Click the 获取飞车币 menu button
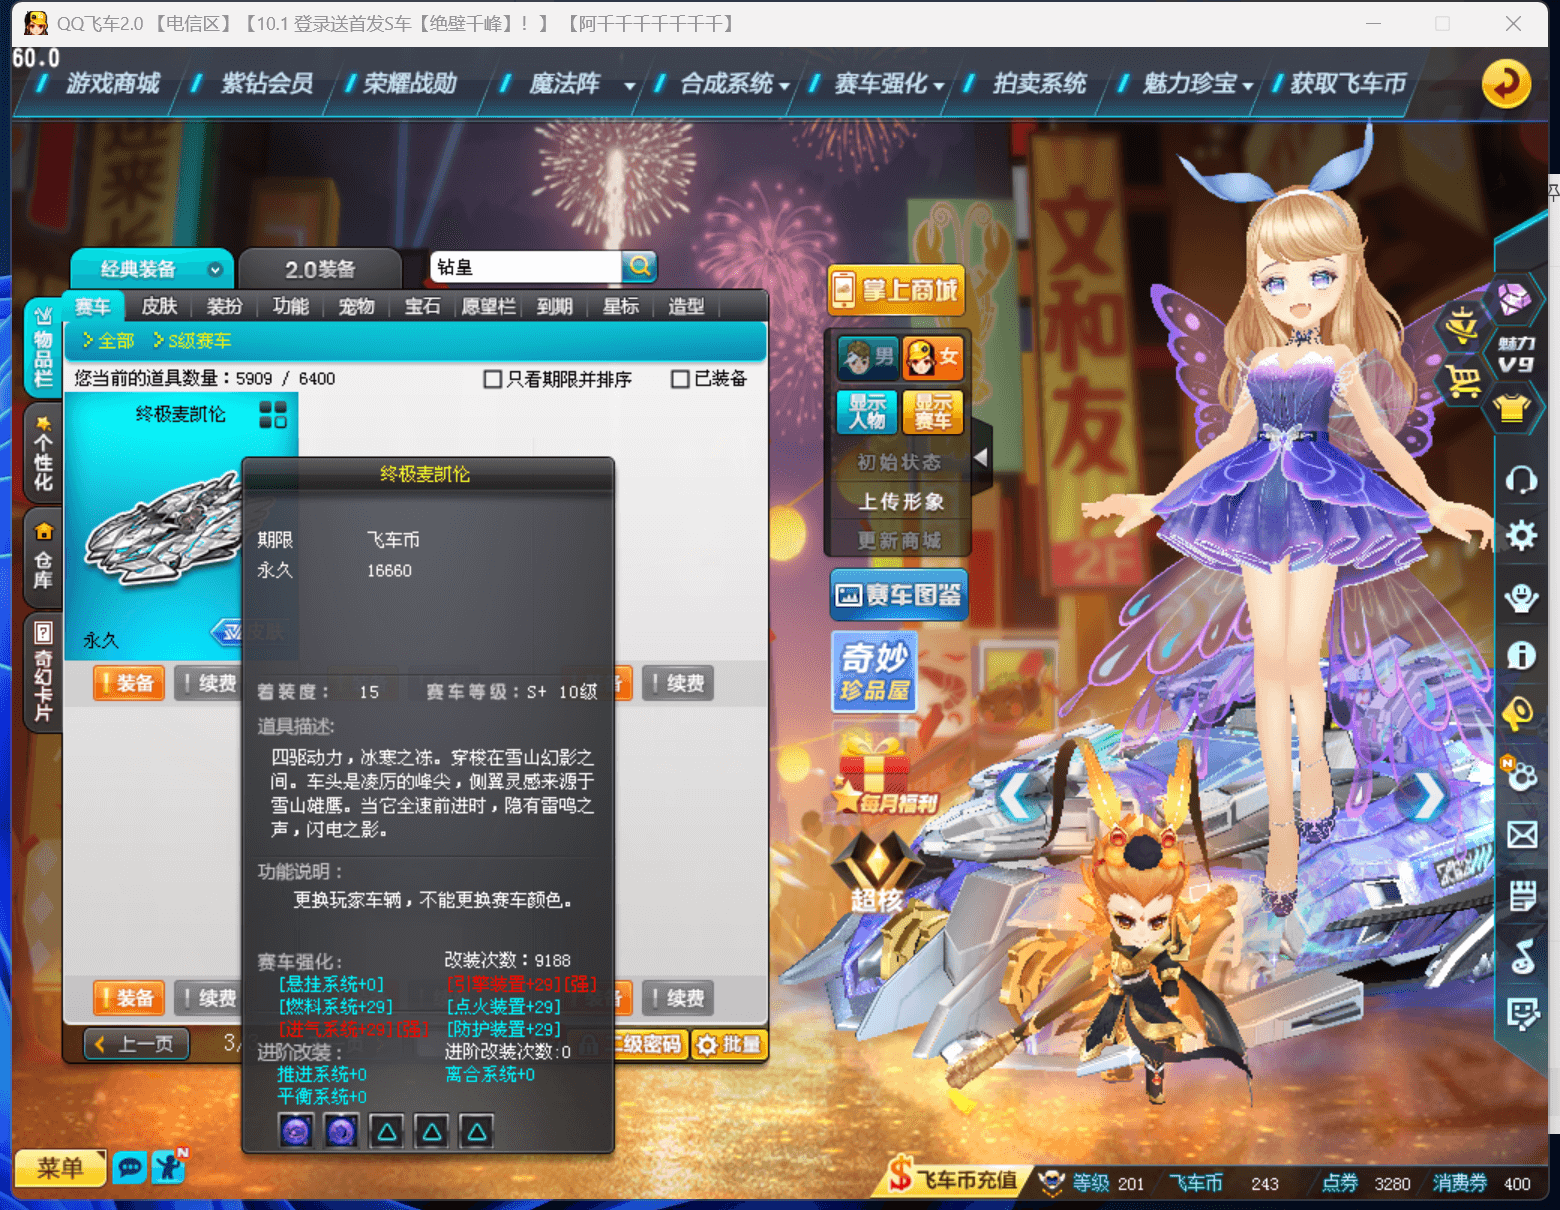 pyautogui.click(x=1348, y=83)
